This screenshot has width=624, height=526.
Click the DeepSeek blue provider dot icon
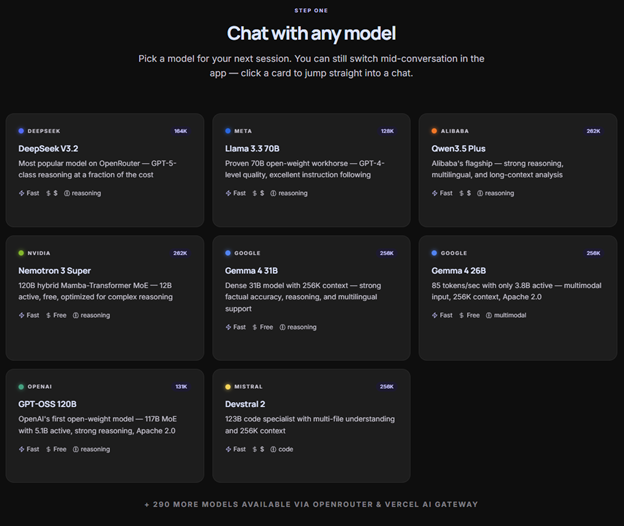21,131
